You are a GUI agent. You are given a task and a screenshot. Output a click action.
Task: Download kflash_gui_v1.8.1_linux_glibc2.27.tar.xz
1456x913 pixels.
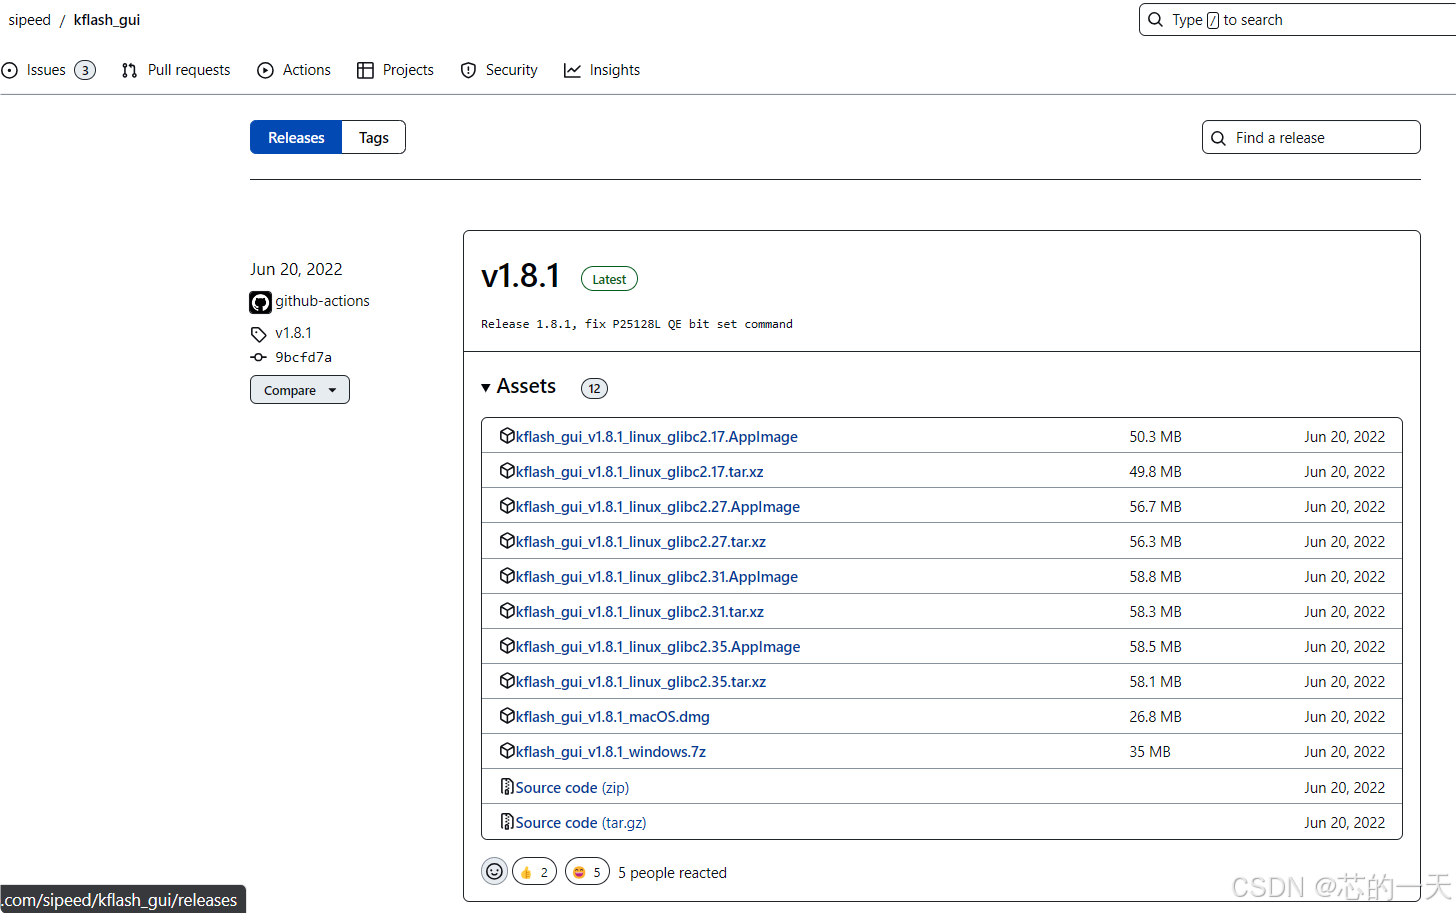point(640,542)
